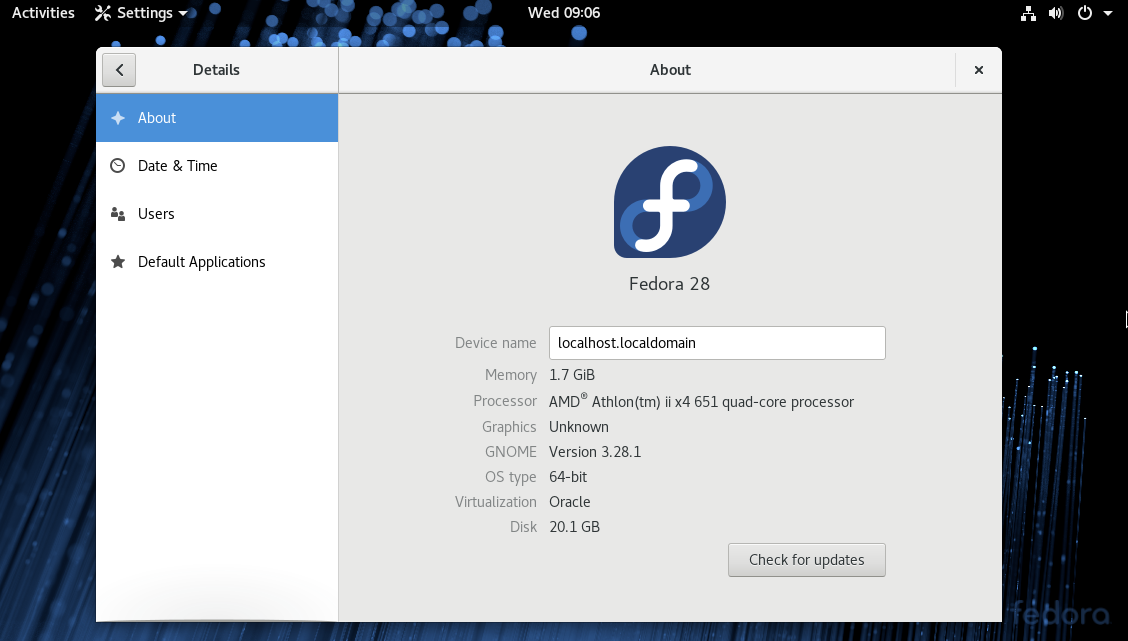
Task: Click the Check for updates button
Action: (806, 560)
